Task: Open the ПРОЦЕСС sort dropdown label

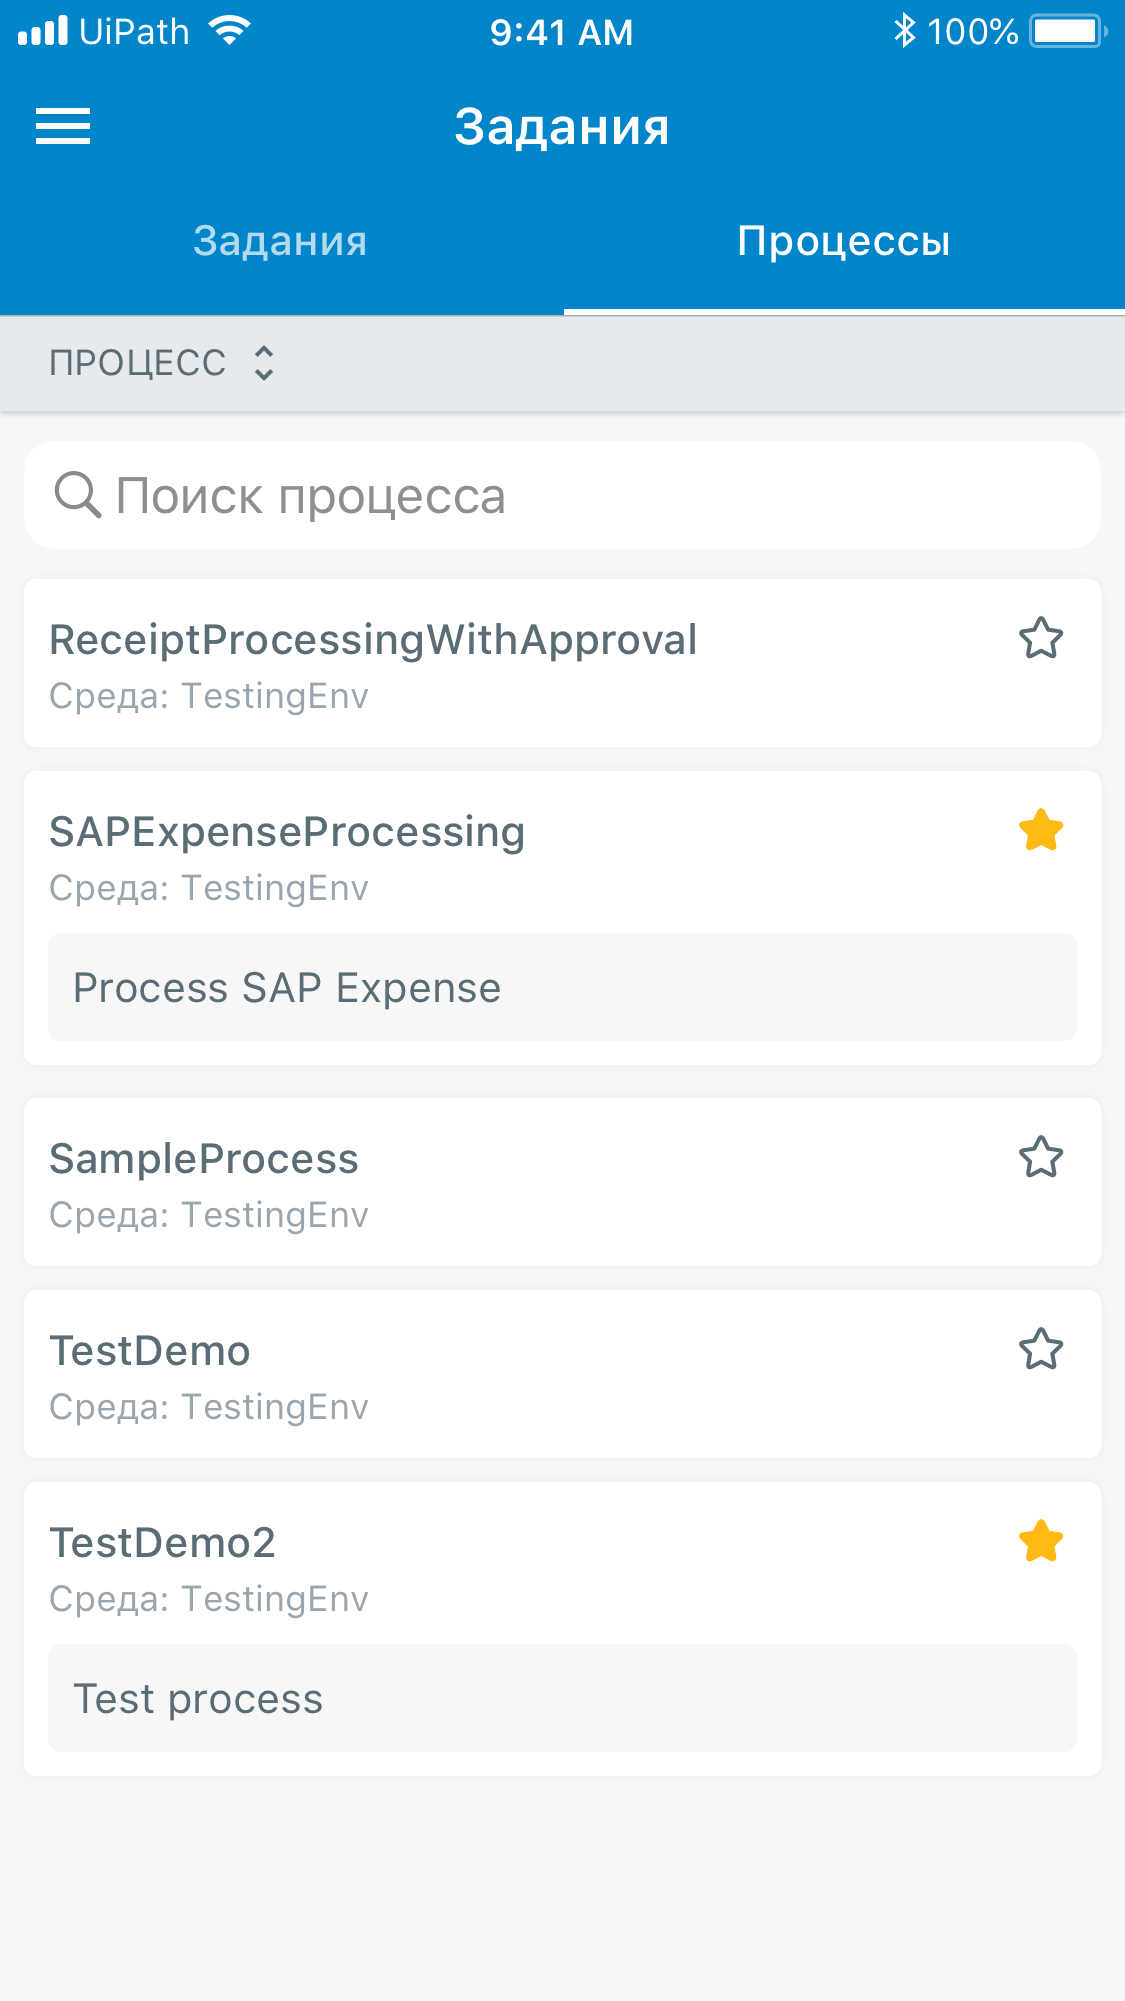Action: coord(138,363)
